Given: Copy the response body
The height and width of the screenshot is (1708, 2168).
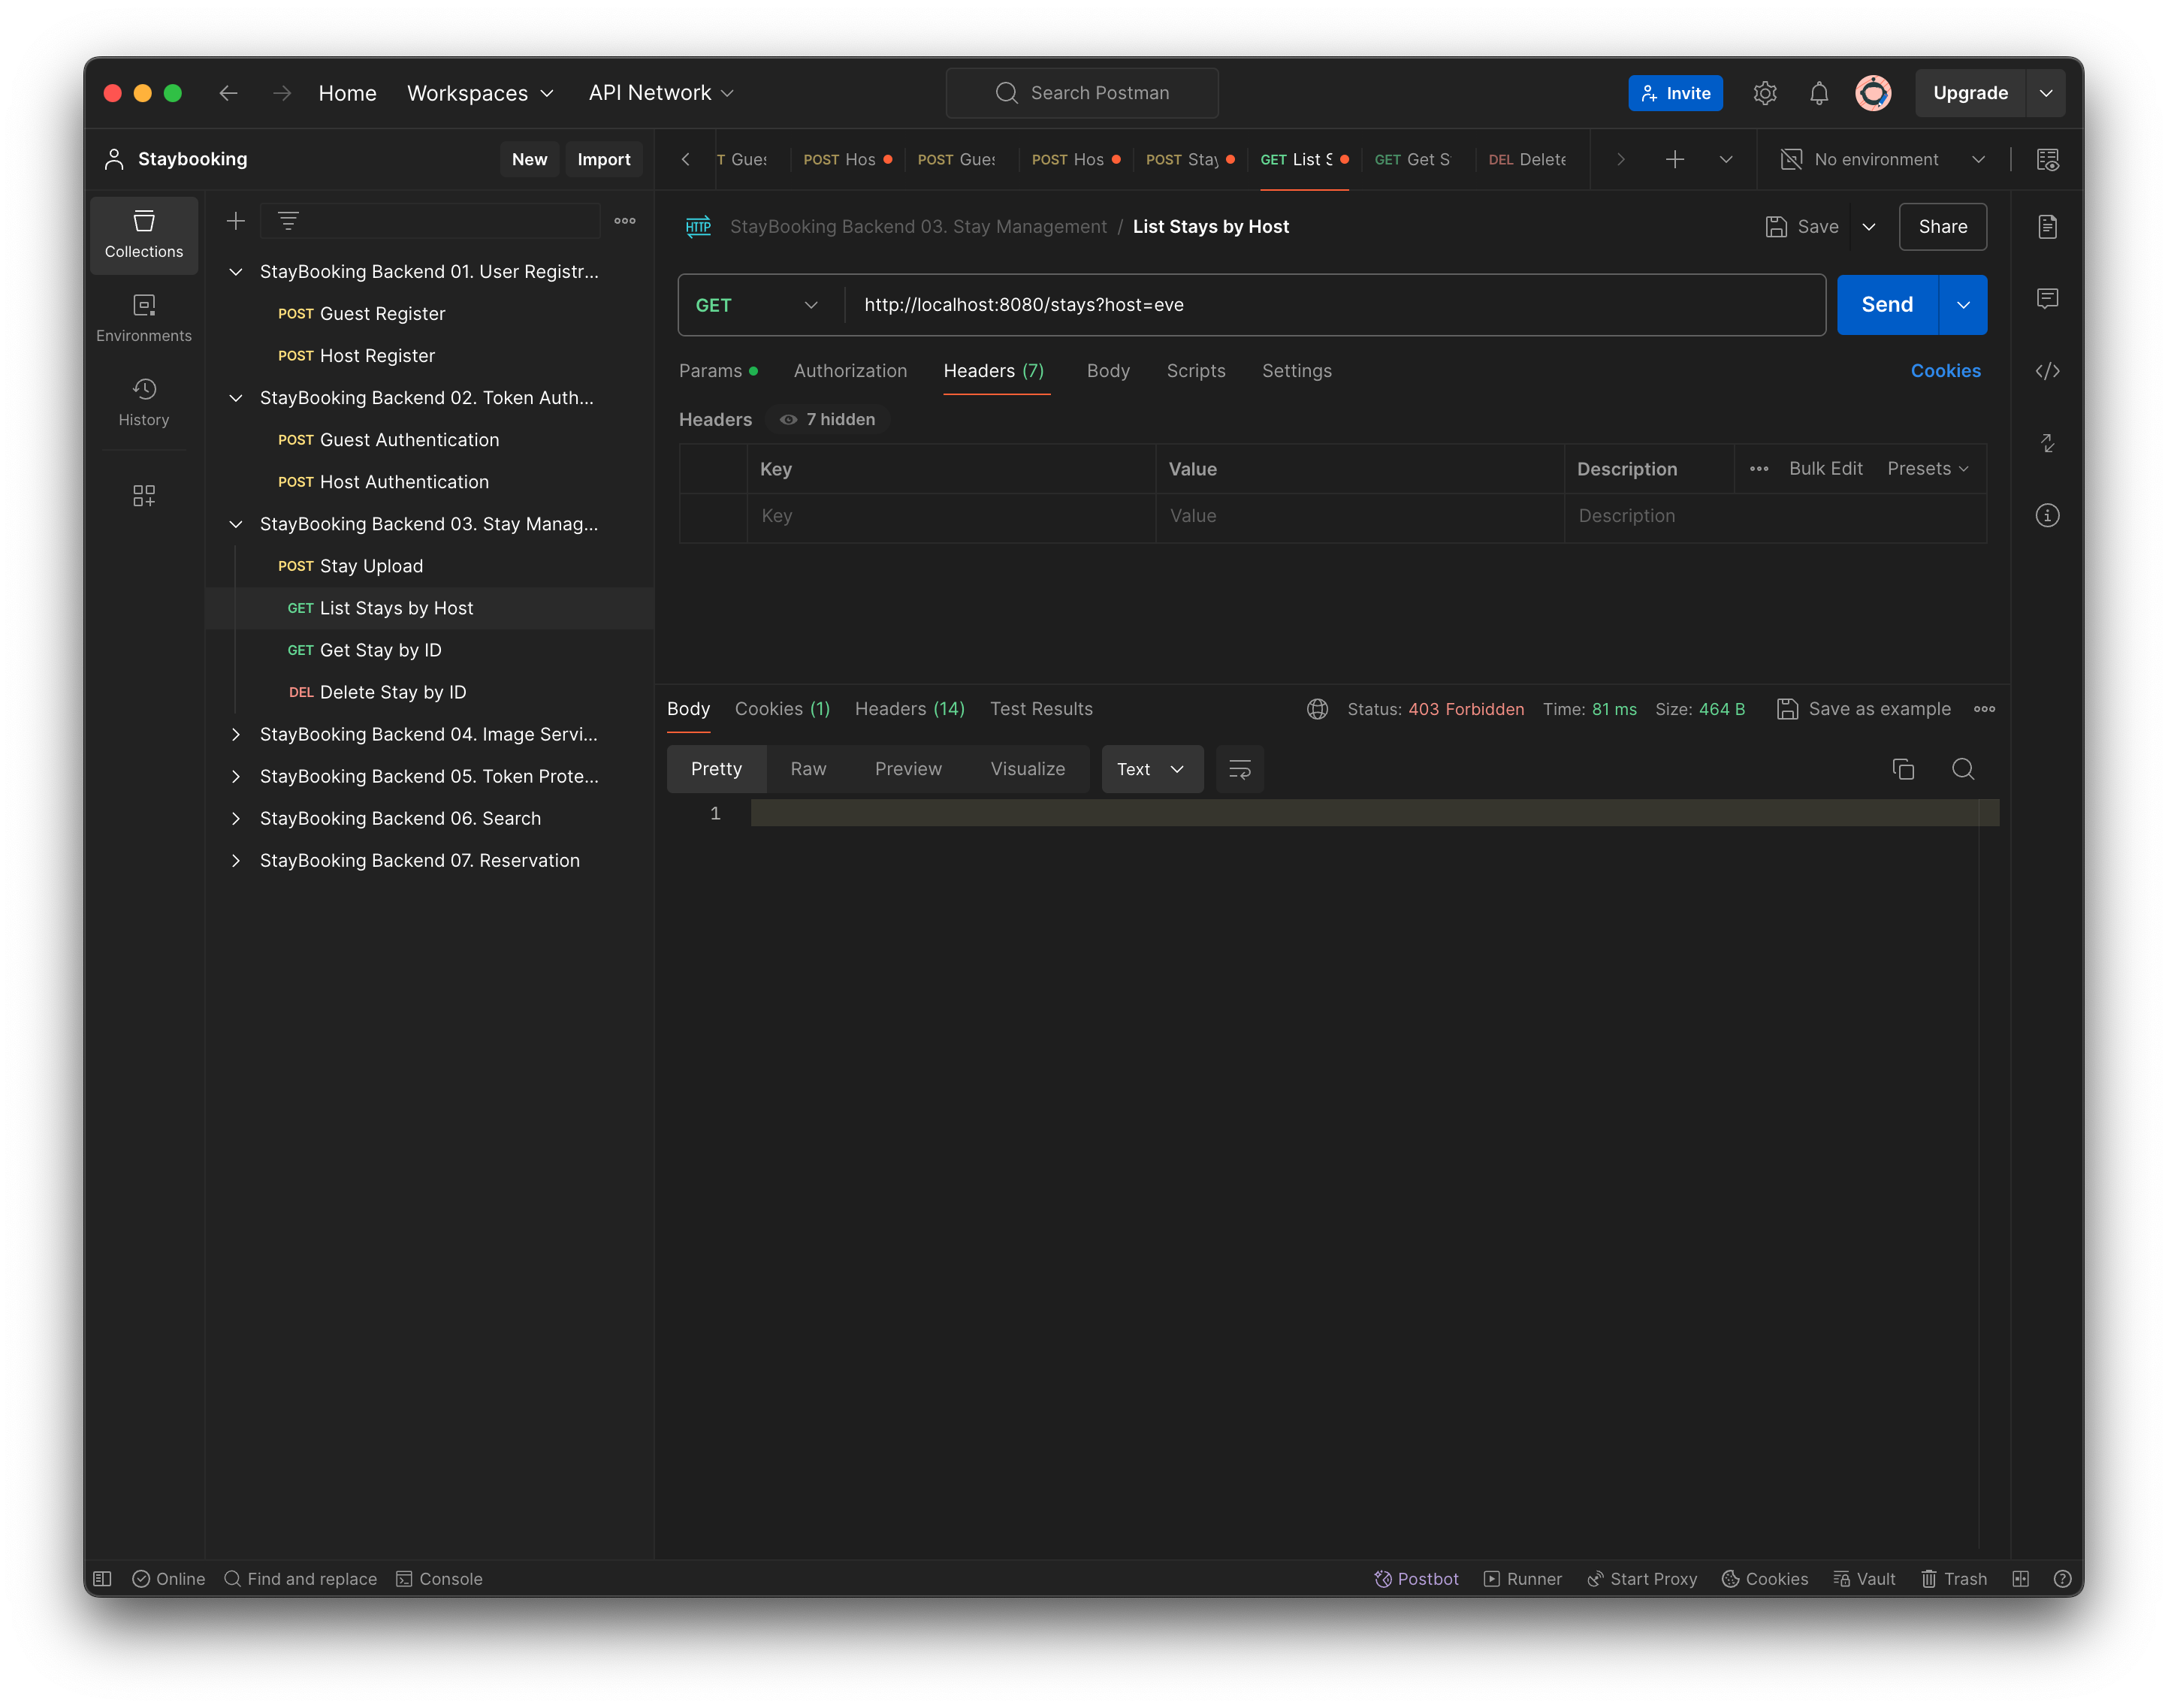Looking at the screenshot, I should pyautogui.click(x=1903, y=769).
